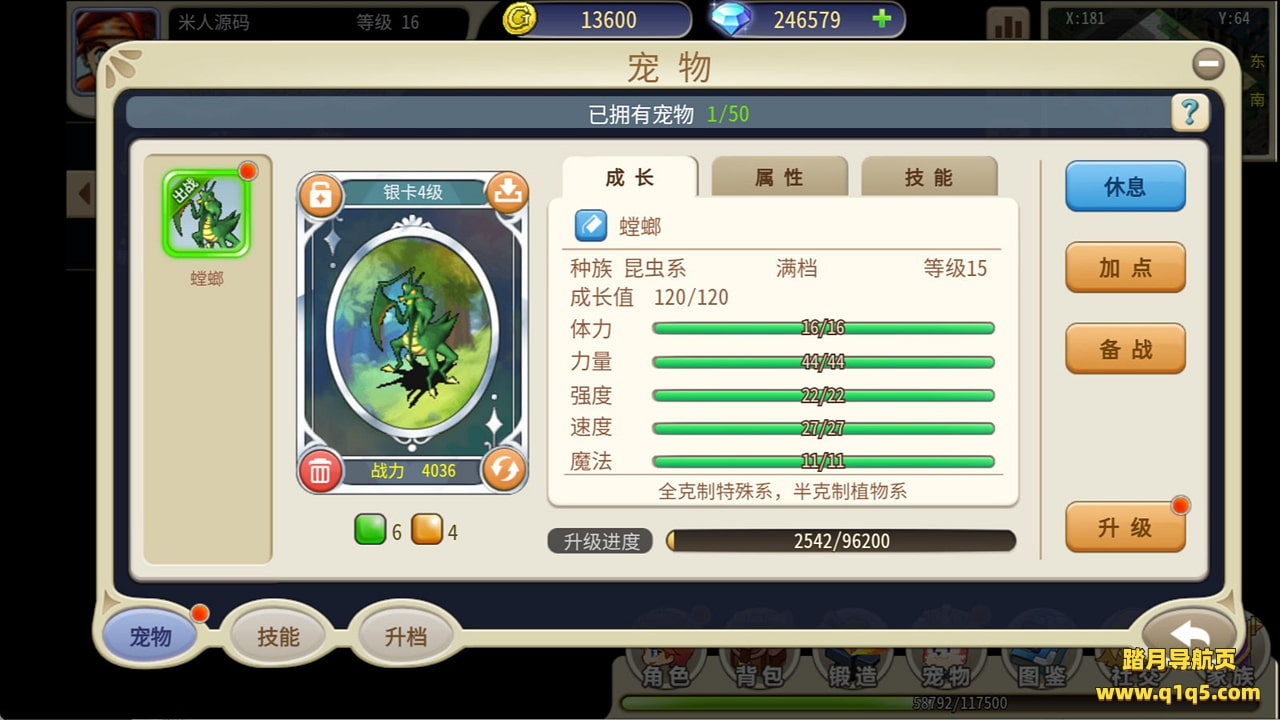Tap the green plus next to diamonds

(882, 19)
